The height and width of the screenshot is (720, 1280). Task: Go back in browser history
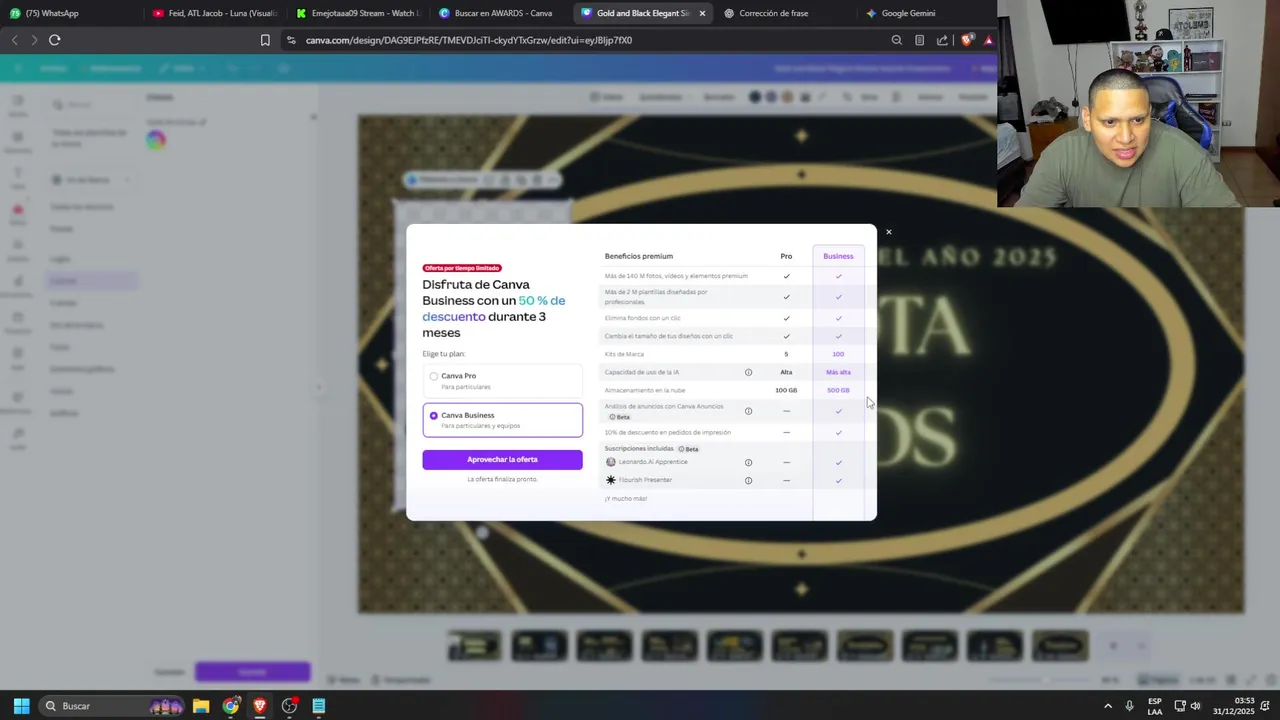point(14,40)
